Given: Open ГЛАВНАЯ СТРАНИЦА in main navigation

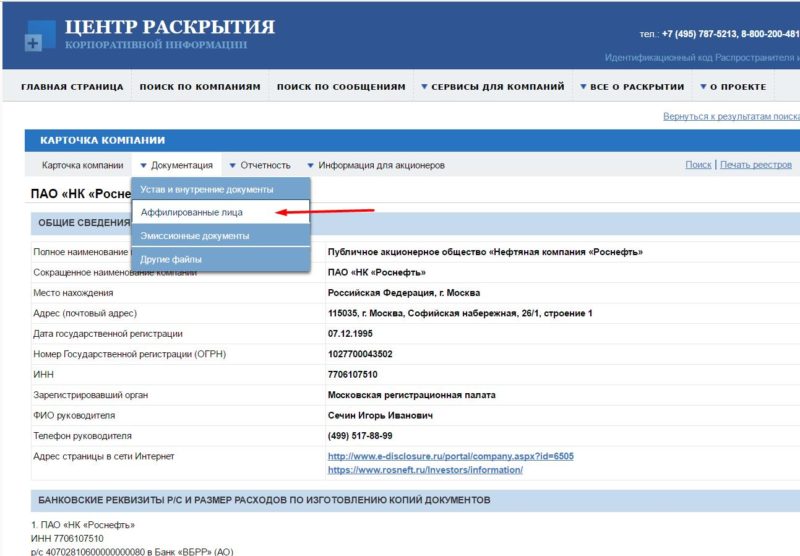Looking at the screenshot, I should [x=72, y=87].
